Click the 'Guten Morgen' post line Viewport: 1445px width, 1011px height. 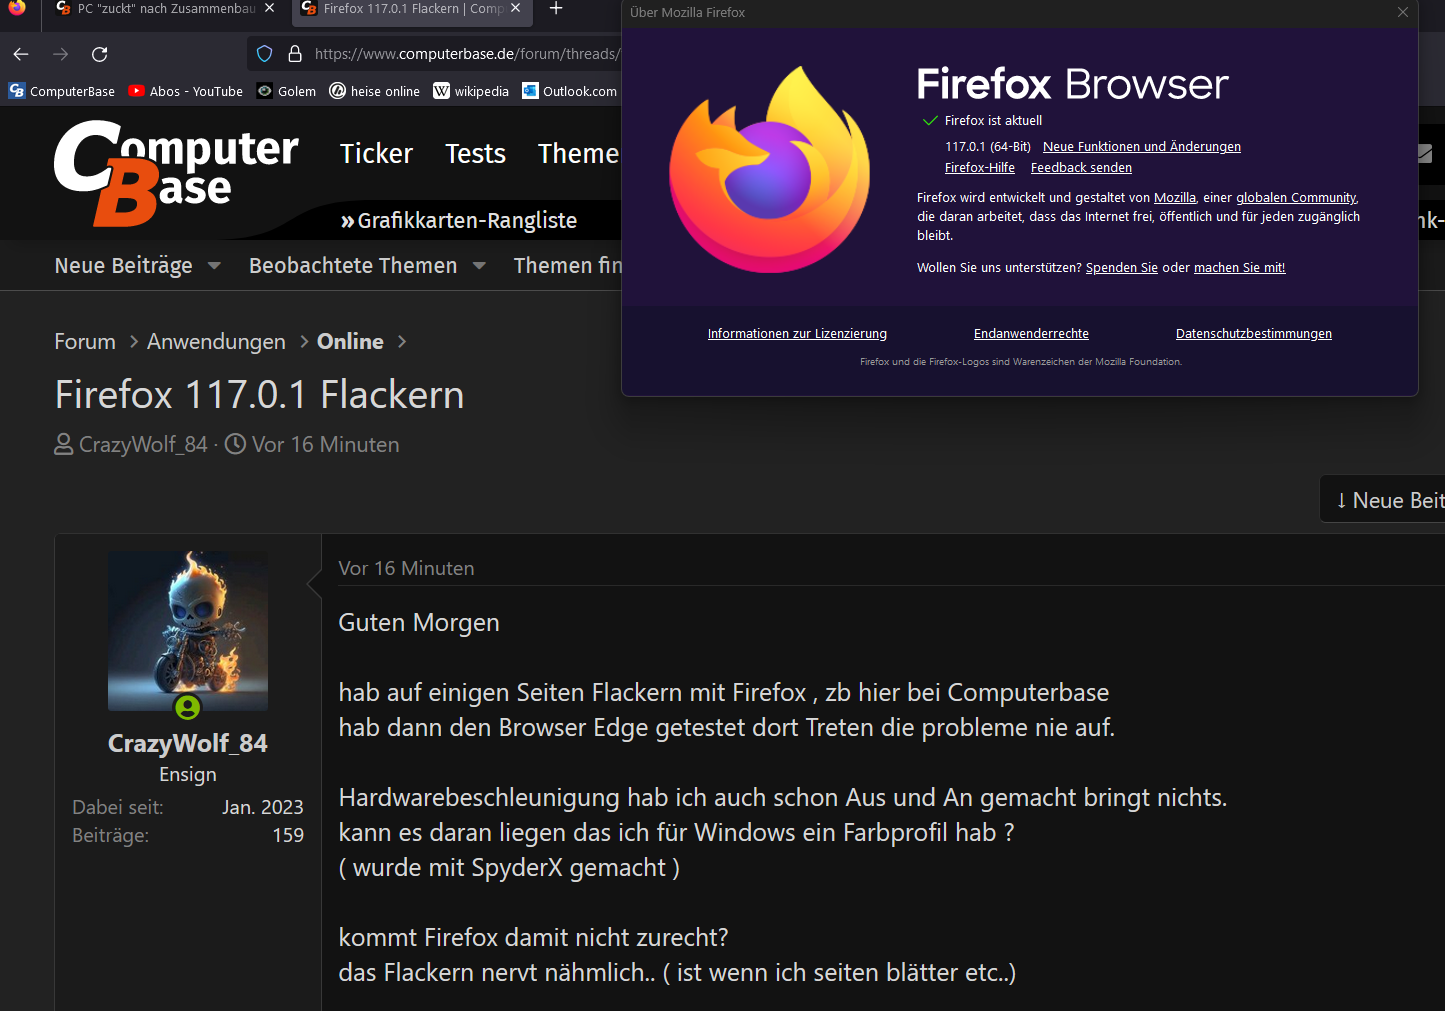[x=419, y=622]
